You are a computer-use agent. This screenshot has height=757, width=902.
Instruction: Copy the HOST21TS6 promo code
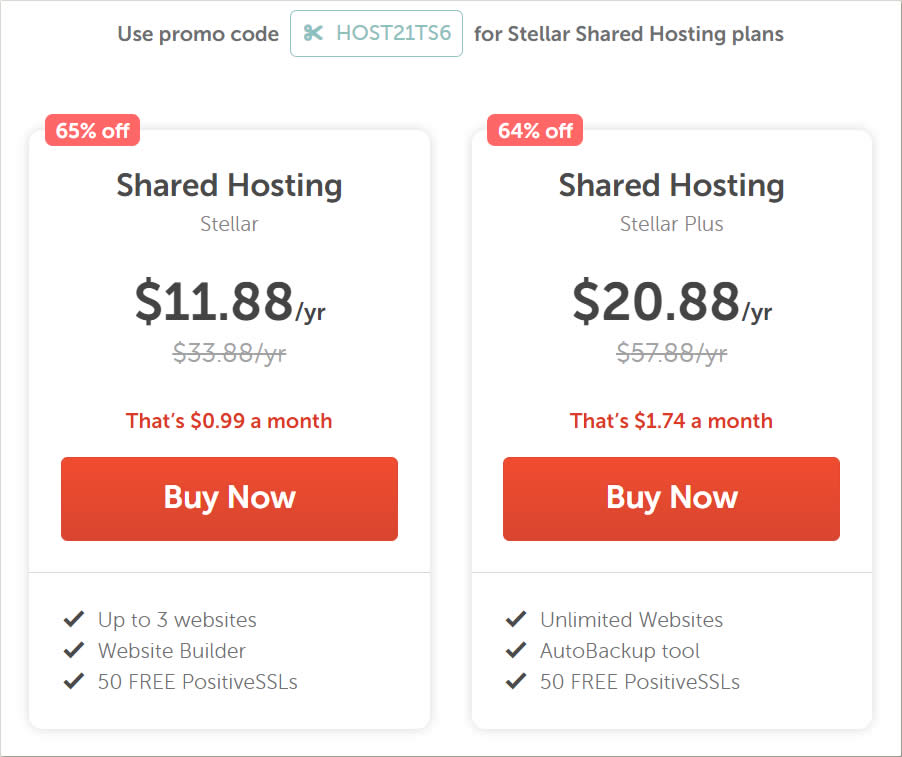click(x=376, y=33)
